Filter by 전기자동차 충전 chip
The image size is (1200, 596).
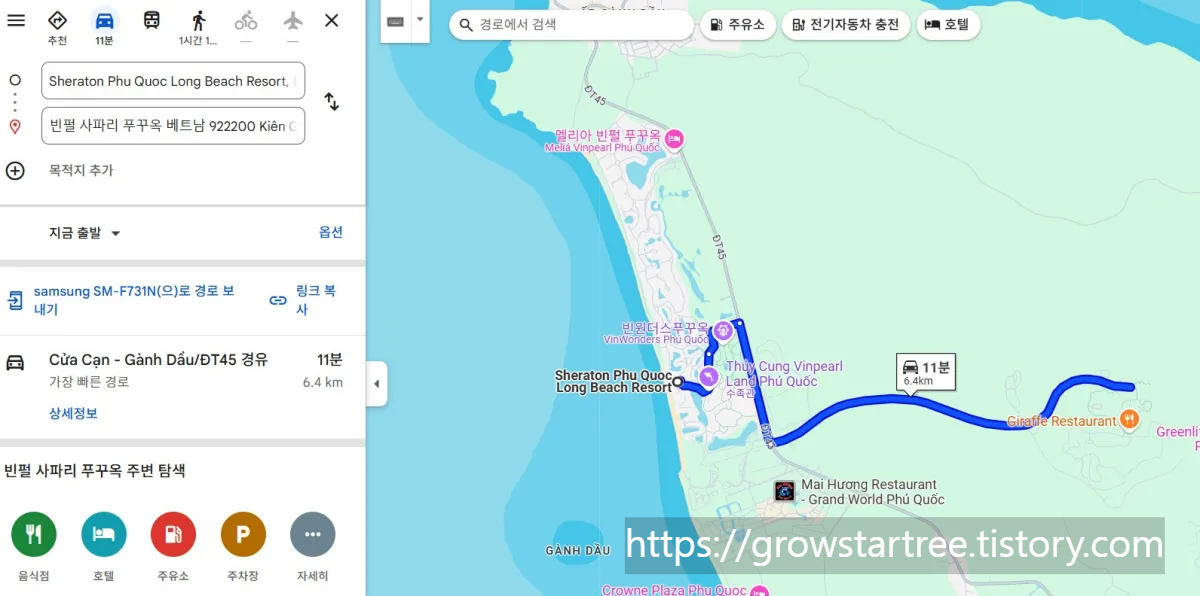pyautogui.click(x=846, y=24)
